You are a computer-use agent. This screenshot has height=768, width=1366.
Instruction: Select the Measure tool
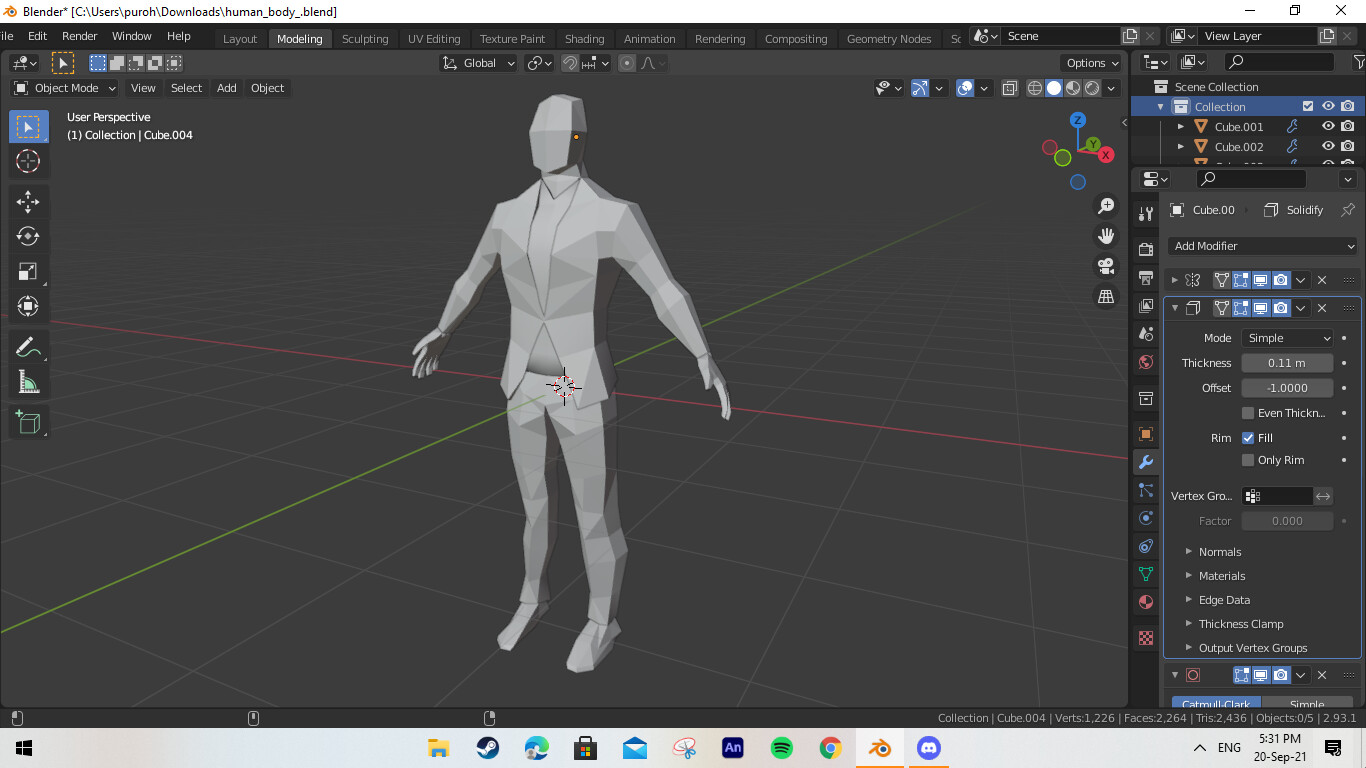click(x=28, y=381)
